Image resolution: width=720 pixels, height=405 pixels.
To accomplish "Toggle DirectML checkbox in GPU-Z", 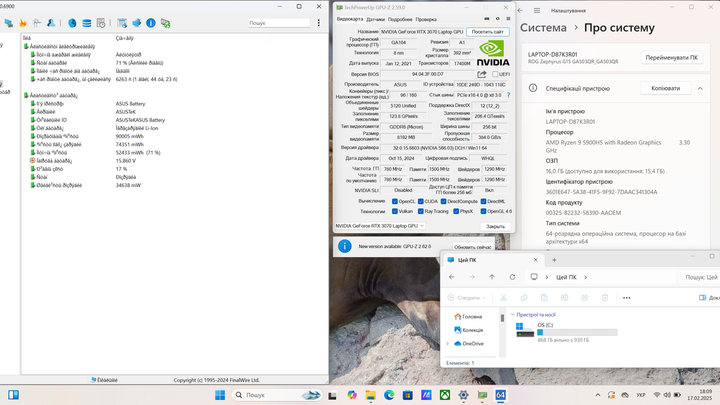I will tap(483, 201).
